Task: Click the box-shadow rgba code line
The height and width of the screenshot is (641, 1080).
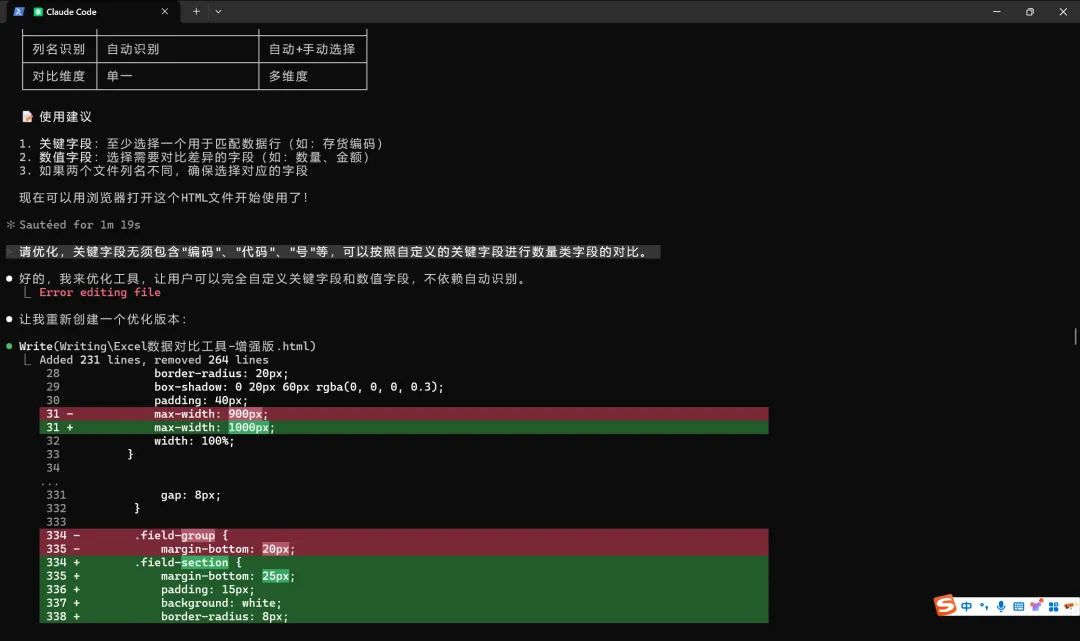Action: click(298, 387)
